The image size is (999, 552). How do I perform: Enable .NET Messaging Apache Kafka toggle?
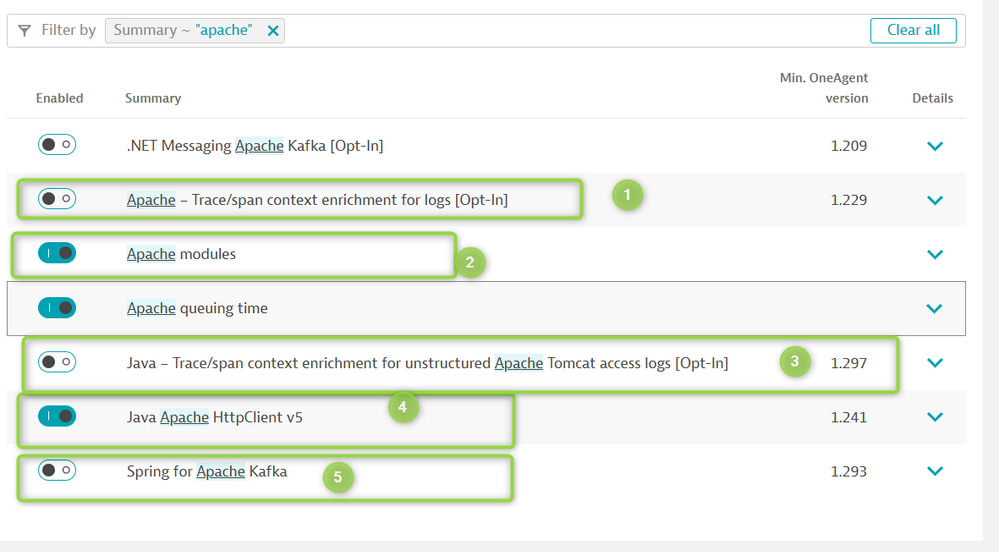pyautogui.click(x=57, y=145)
